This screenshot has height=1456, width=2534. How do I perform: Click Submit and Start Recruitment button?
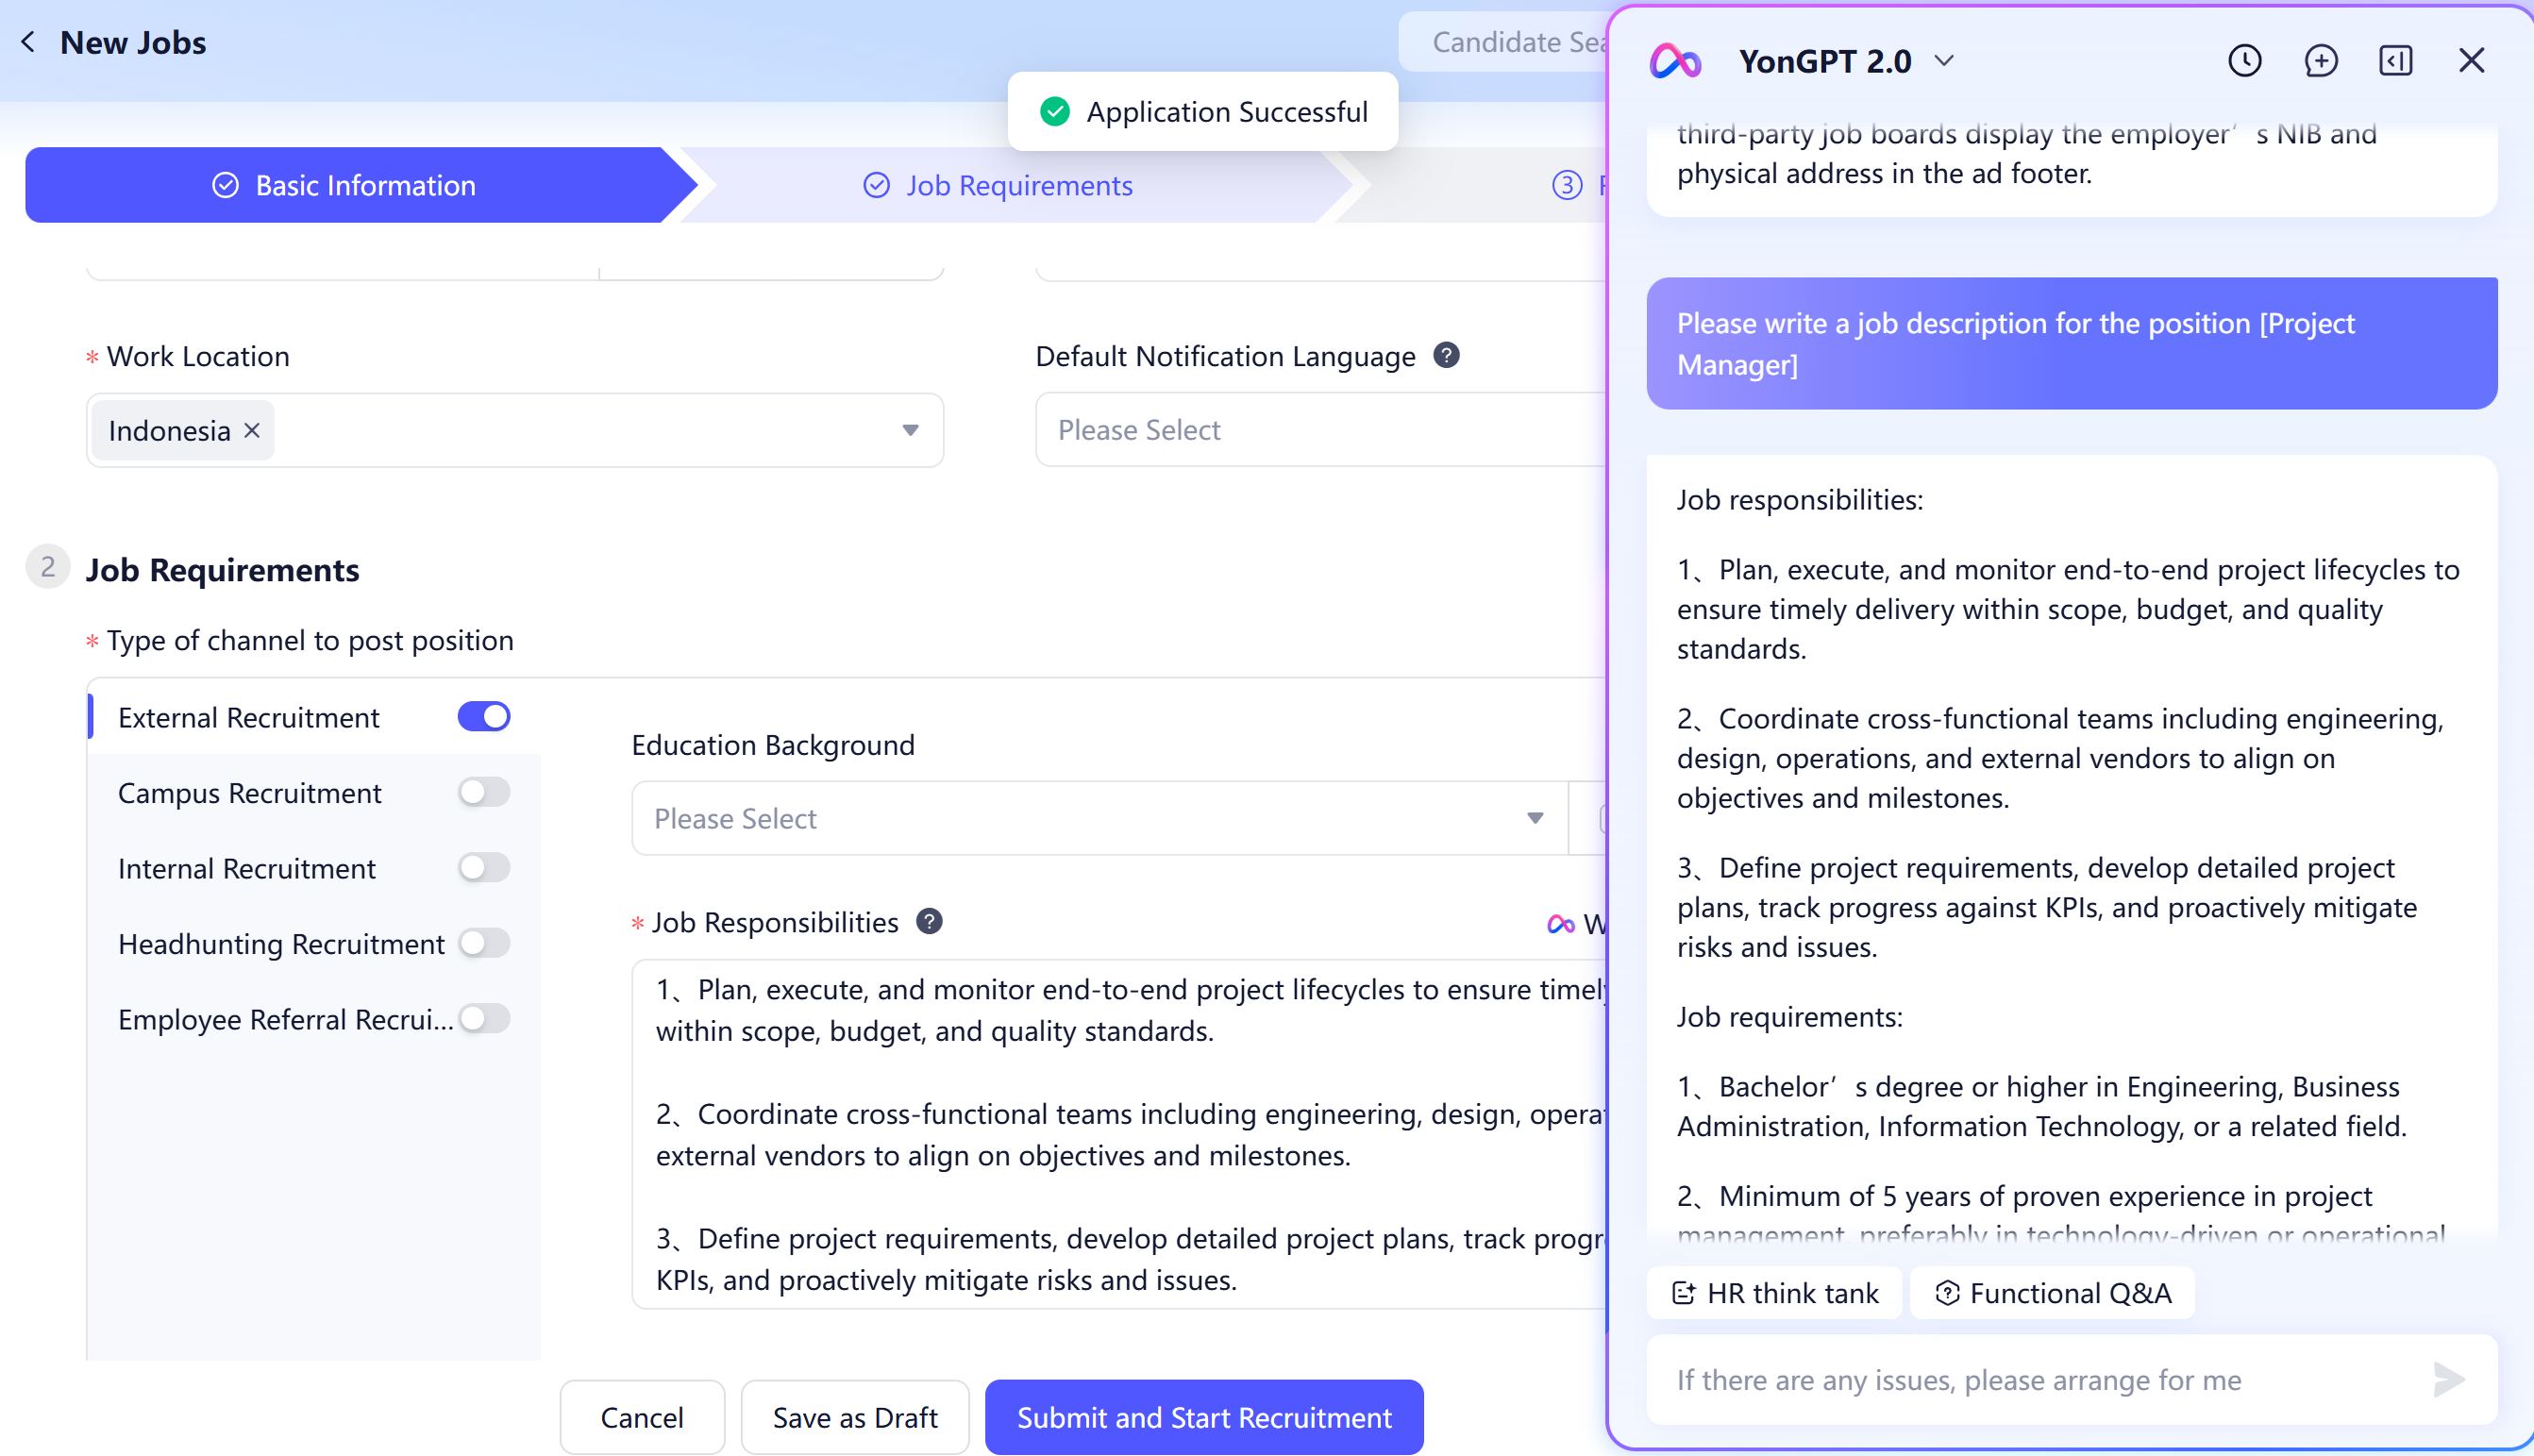click(1203, 1417)
